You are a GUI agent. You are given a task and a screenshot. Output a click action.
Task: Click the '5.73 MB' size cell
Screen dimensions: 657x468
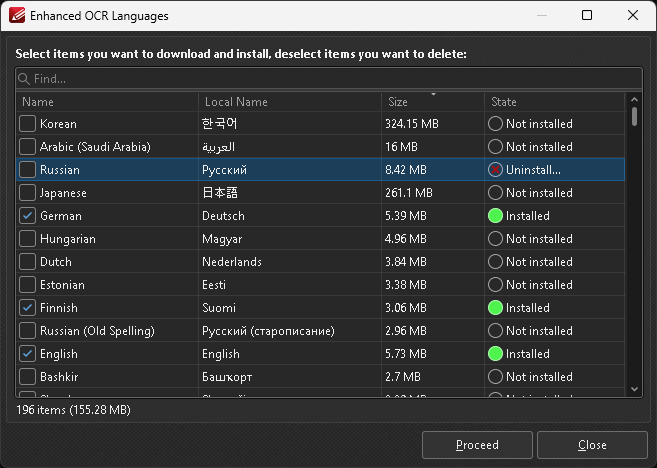coord(433,354)
